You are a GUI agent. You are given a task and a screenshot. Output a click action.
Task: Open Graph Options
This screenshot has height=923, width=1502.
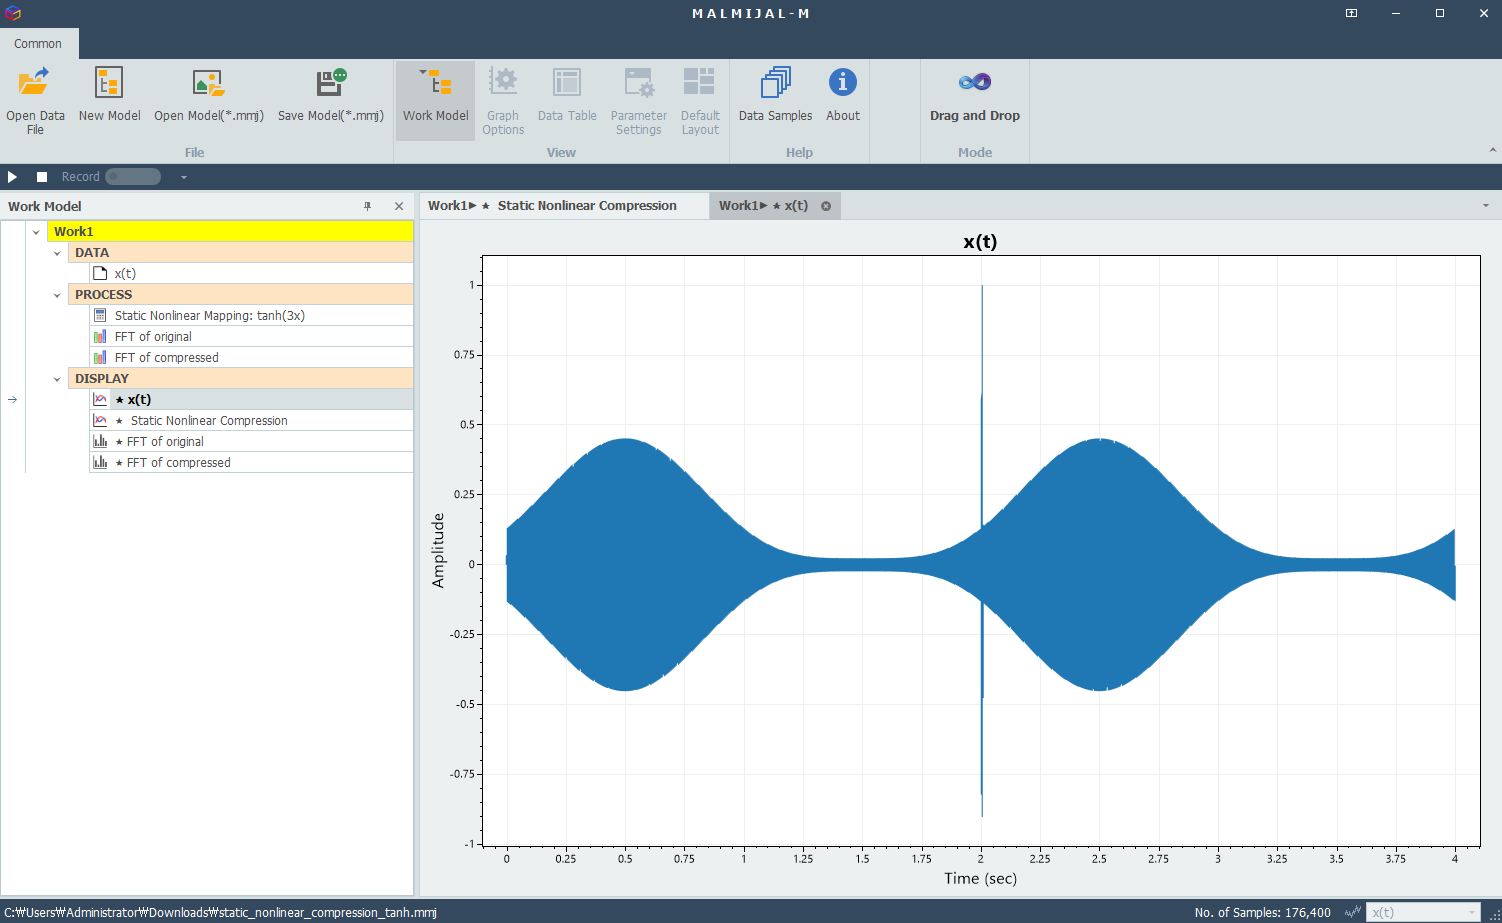click(503, 100)
